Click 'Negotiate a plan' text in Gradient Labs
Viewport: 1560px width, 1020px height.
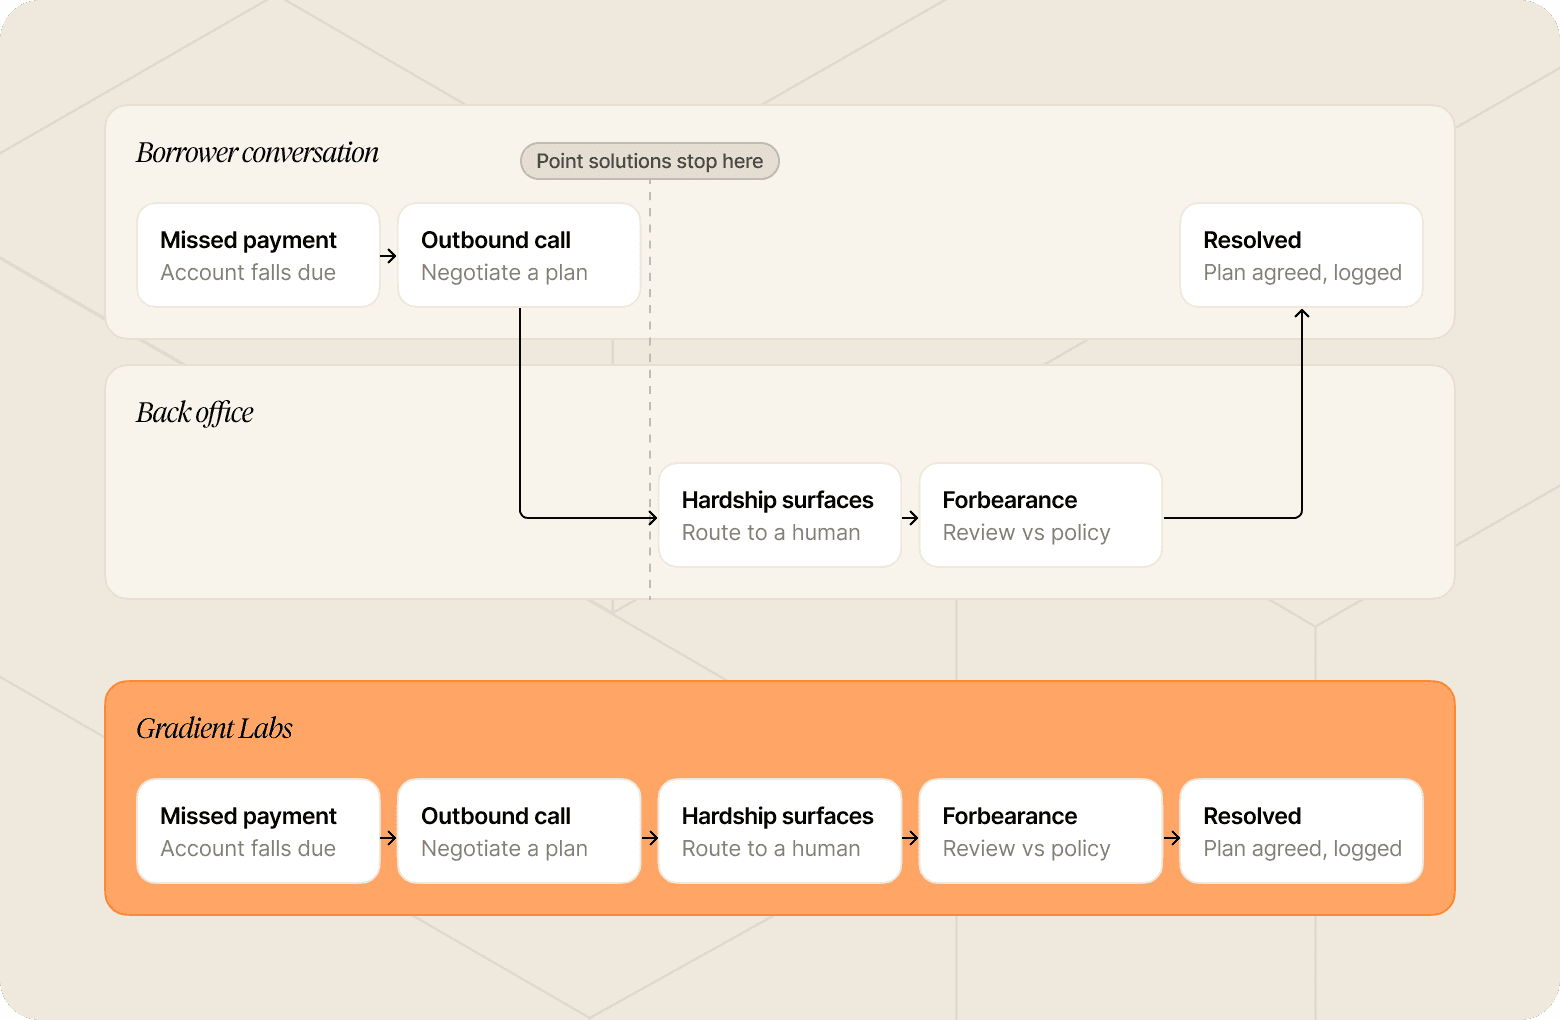click(x=504, y=849)
